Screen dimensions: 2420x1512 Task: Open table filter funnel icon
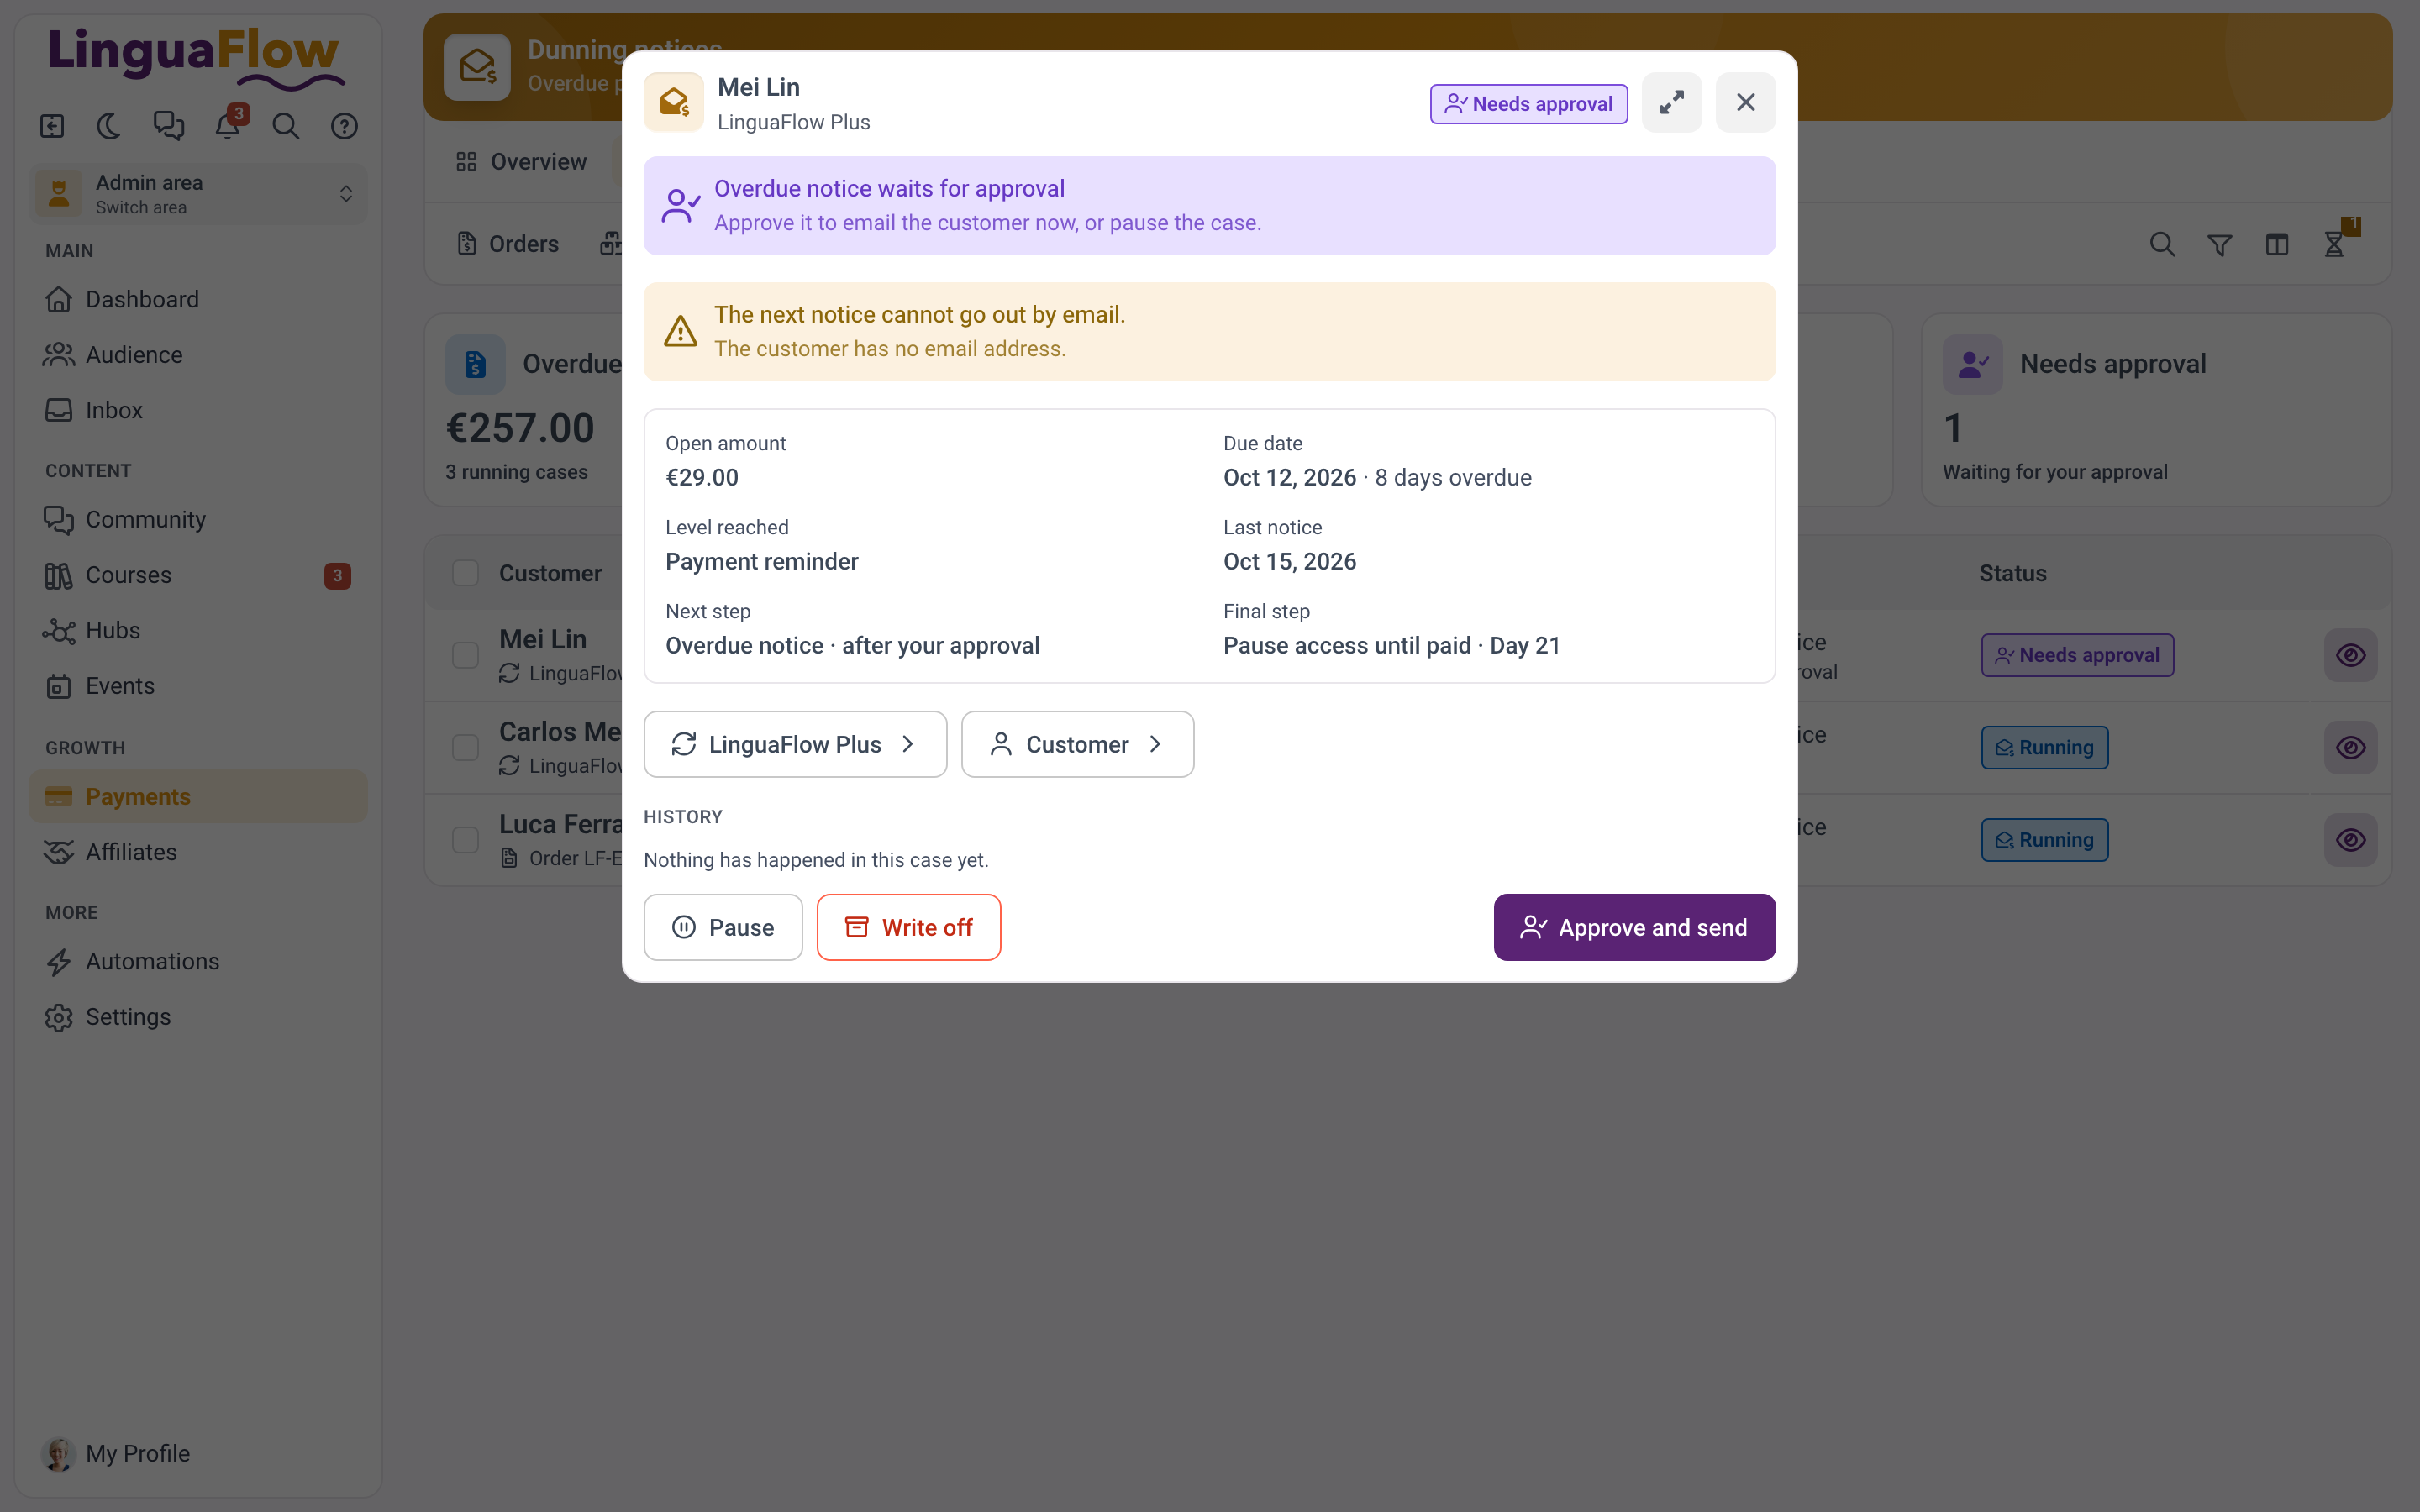point(2220,245)
